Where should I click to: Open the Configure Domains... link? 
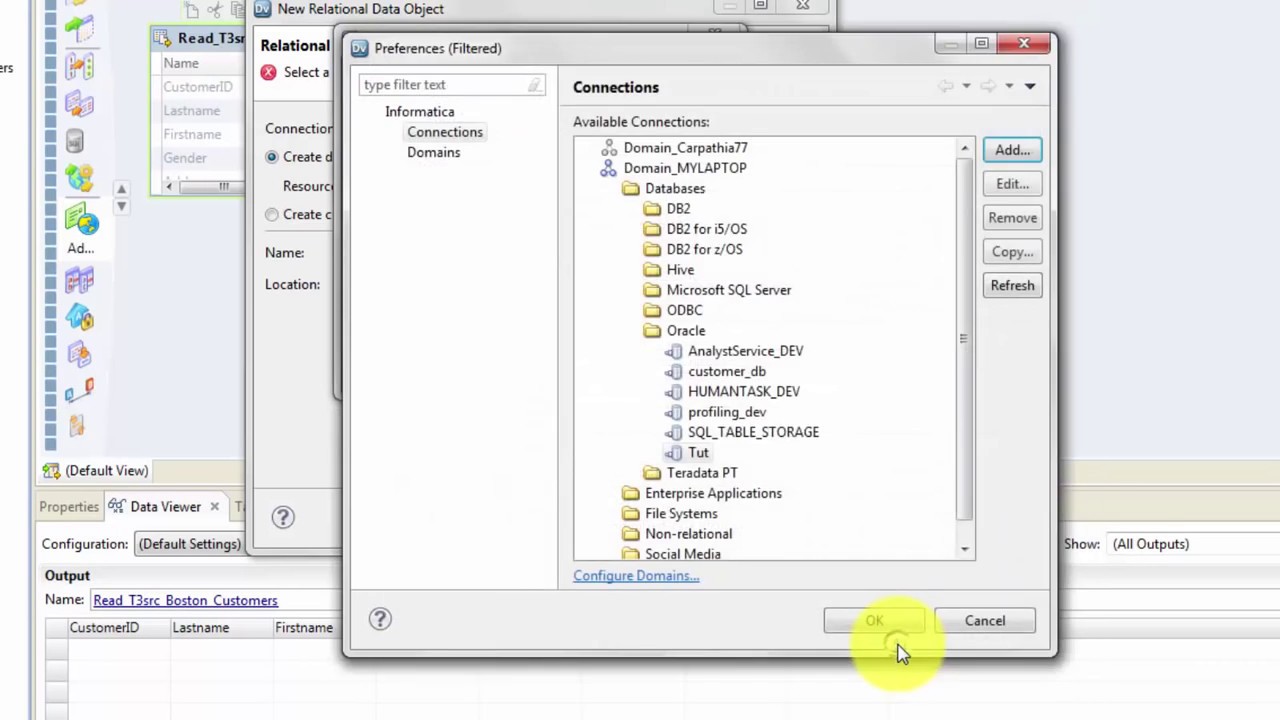[636, 576]
